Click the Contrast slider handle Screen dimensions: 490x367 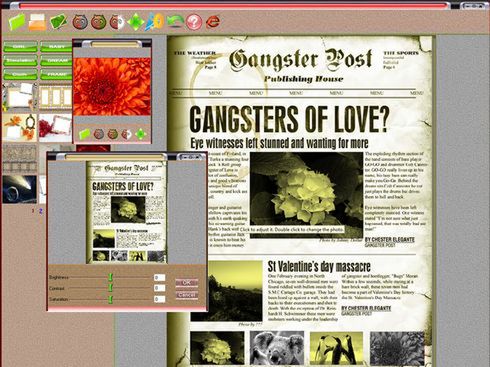(111, 288)
